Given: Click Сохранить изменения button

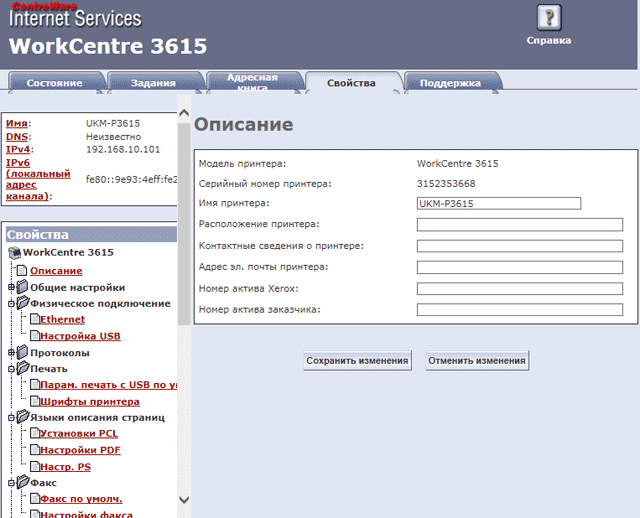Looking at the screenshot, I should 357,360.
